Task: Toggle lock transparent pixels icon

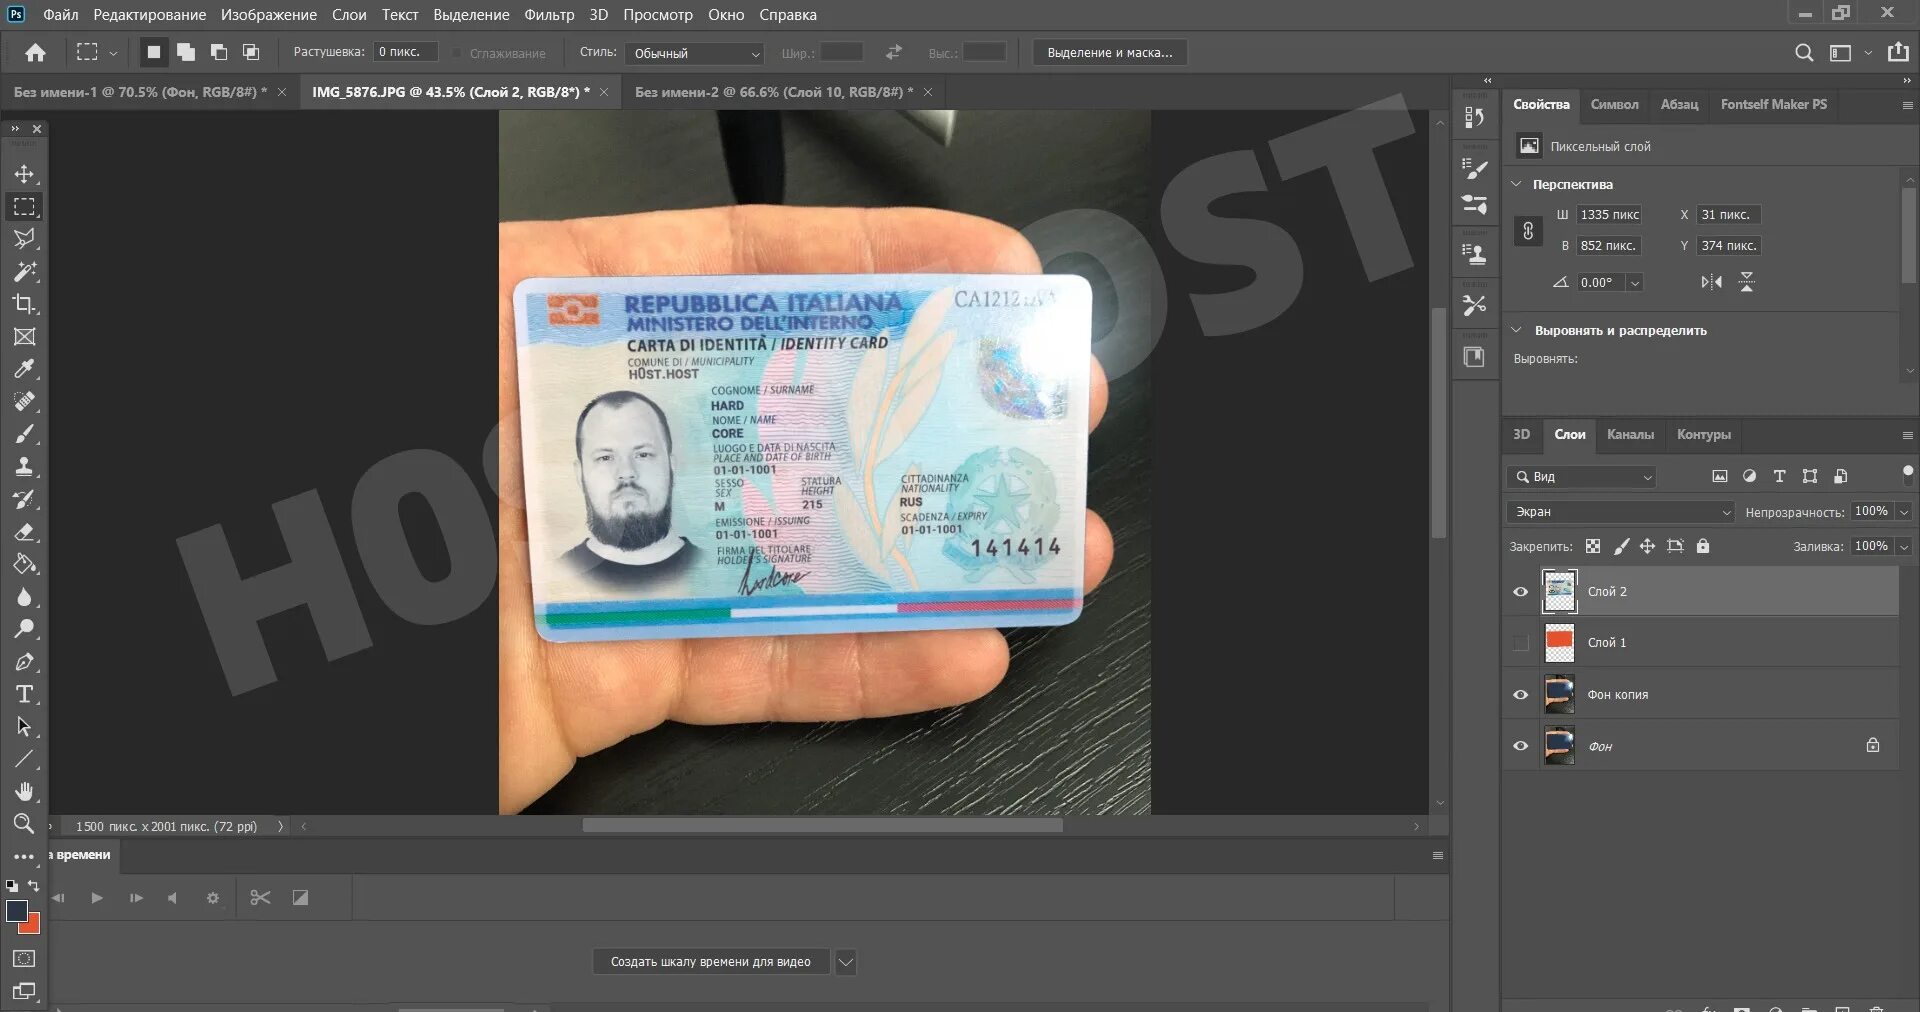Action: pyautogui.click(x=1593, y=546)
